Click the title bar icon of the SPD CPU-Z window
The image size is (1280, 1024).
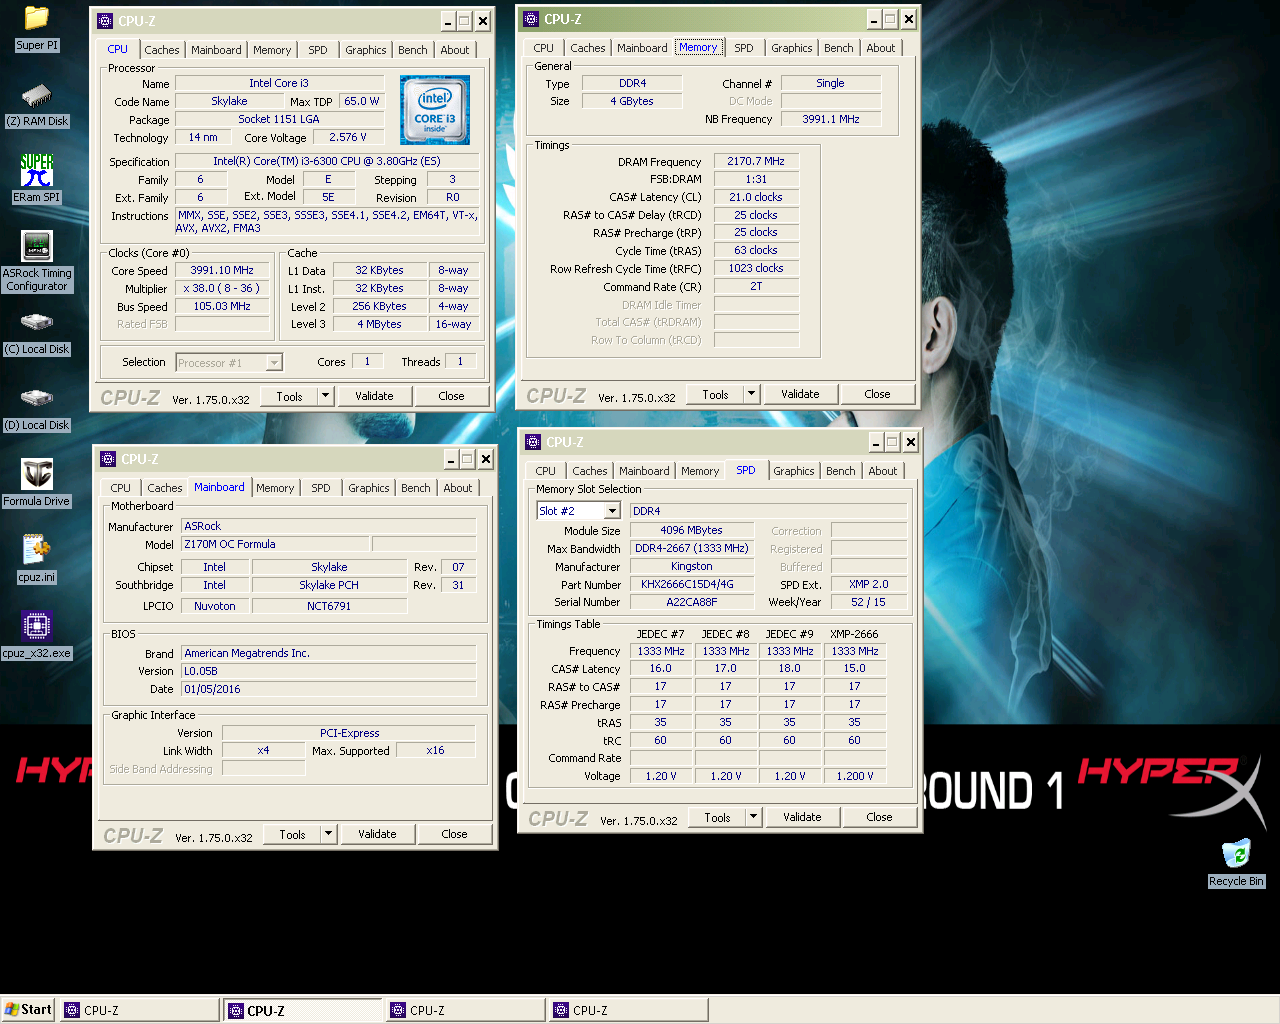(x=533, y=442)
